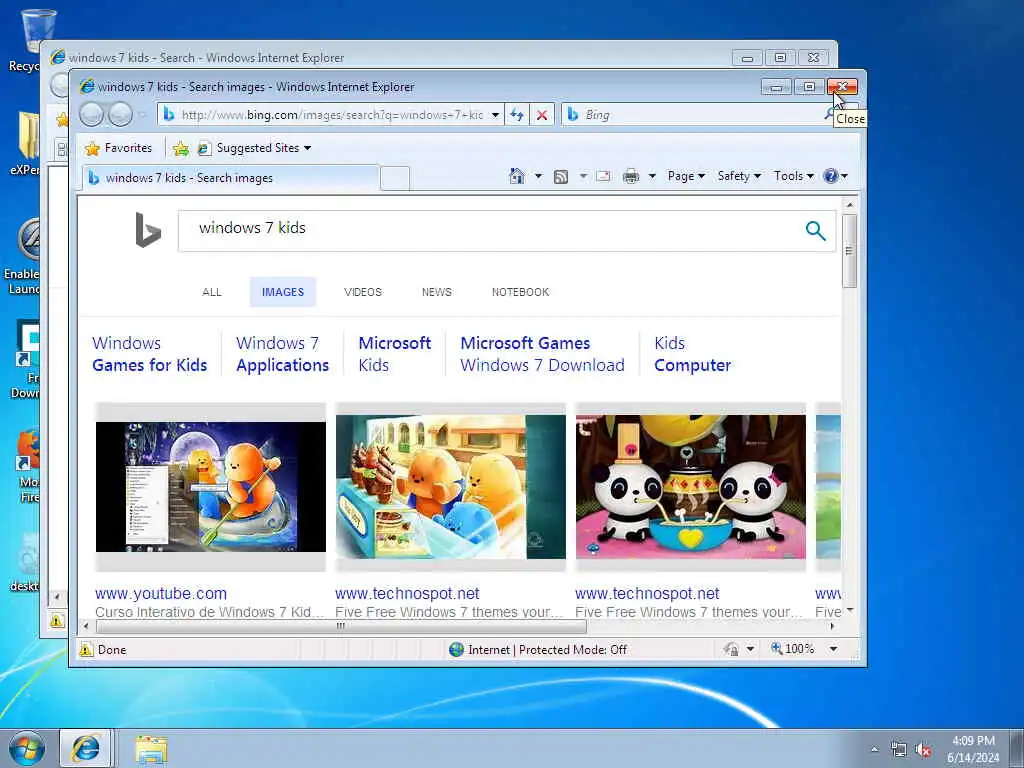This screenshot has width=1024, height=768.
Task: Expand the Print dropdown arrow
Action: (x=652, y=176)
